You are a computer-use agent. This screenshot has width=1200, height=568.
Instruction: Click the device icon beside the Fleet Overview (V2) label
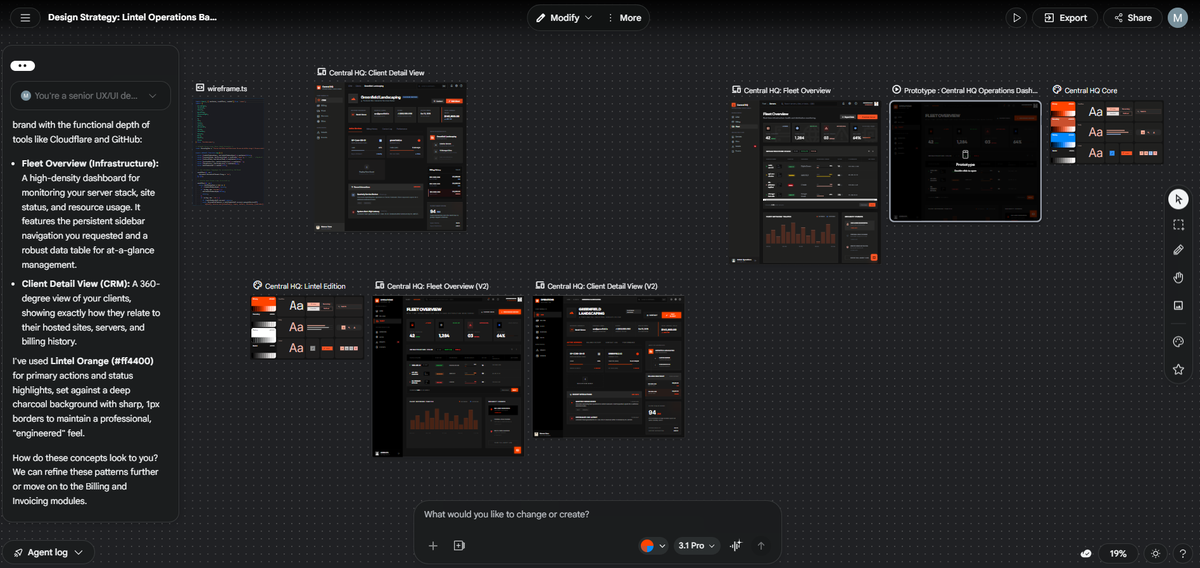coord(379,286)
